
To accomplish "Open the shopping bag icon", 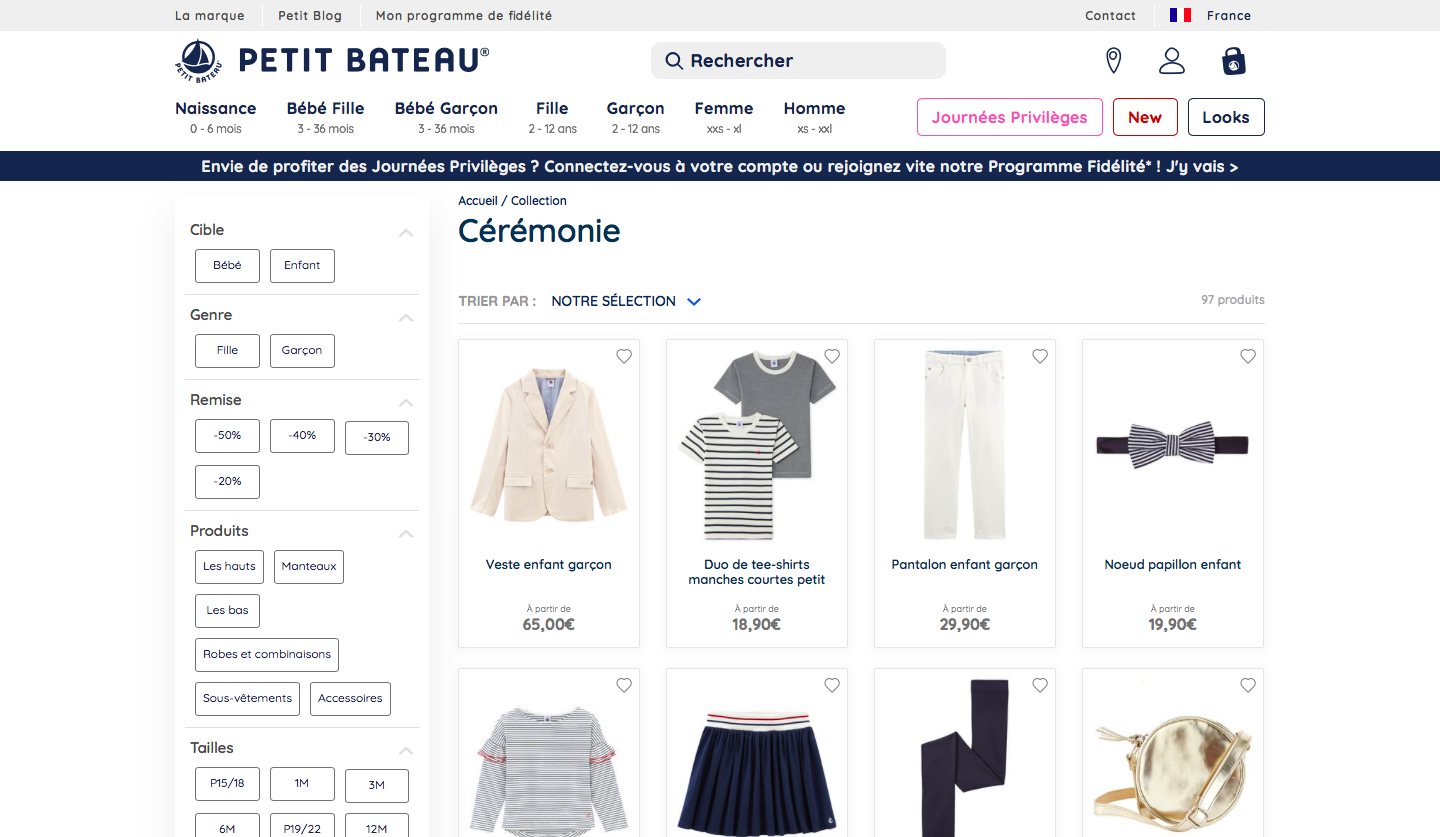I will coord(1234,61).
